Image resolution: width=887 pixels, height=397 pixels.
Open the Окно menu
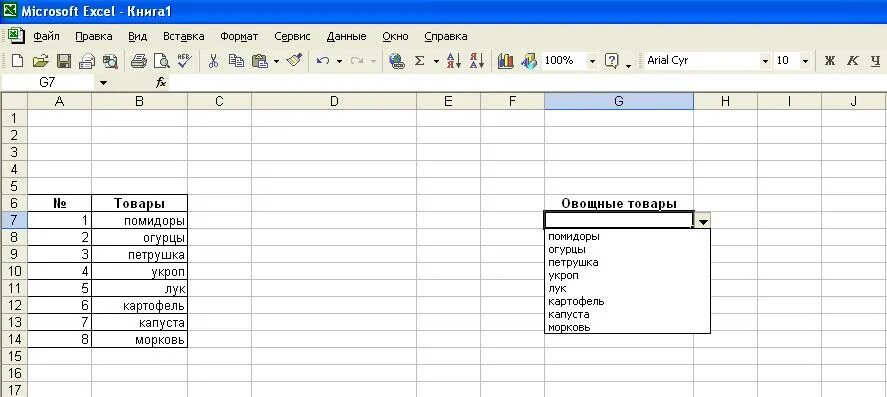coord(395,36)
